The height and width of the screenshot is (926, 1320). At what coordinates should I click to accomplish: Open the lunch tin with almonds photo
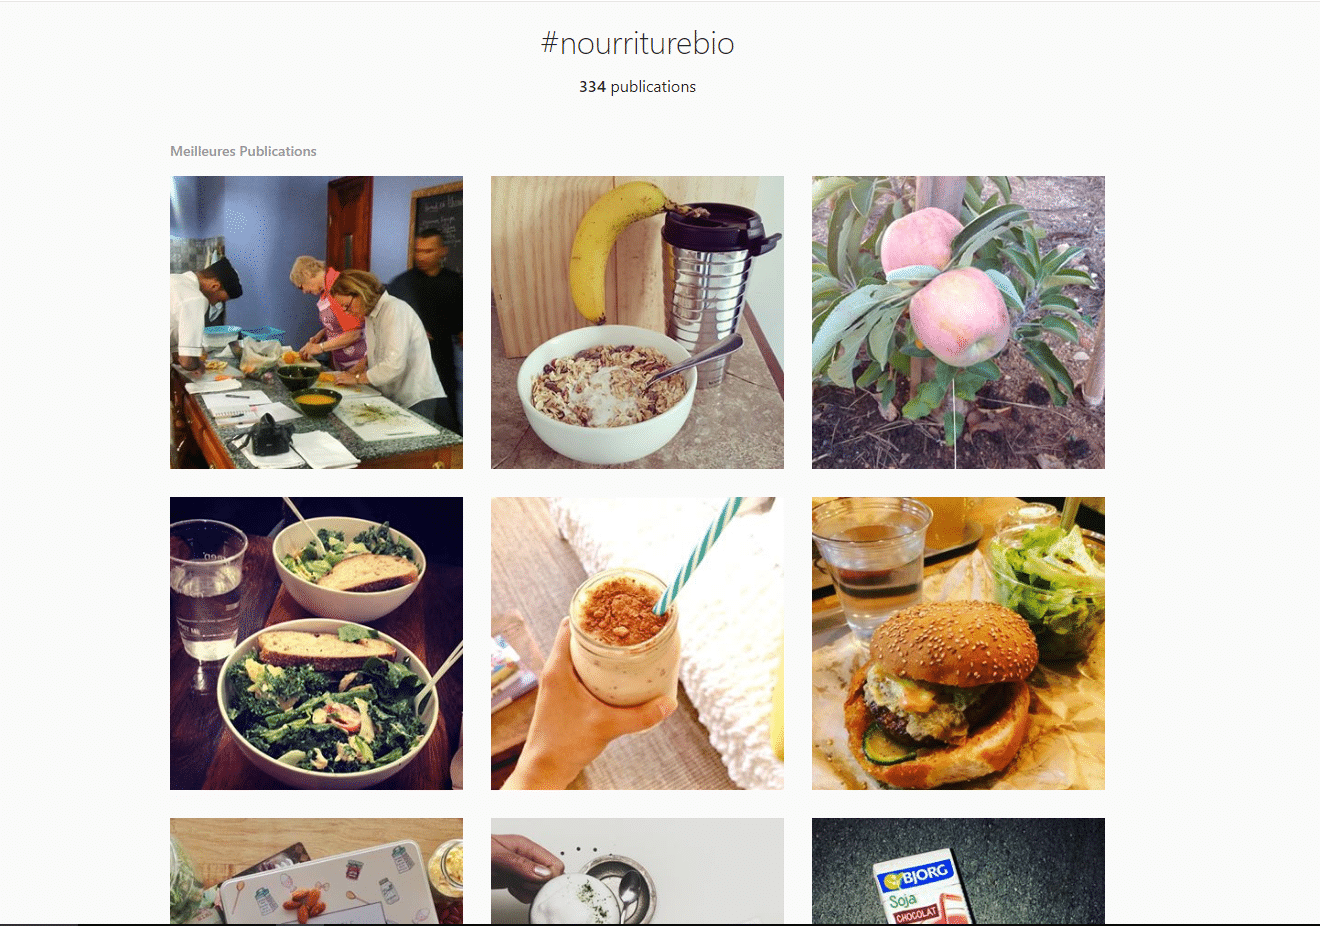pyautogui.click(x=316, y=871)
